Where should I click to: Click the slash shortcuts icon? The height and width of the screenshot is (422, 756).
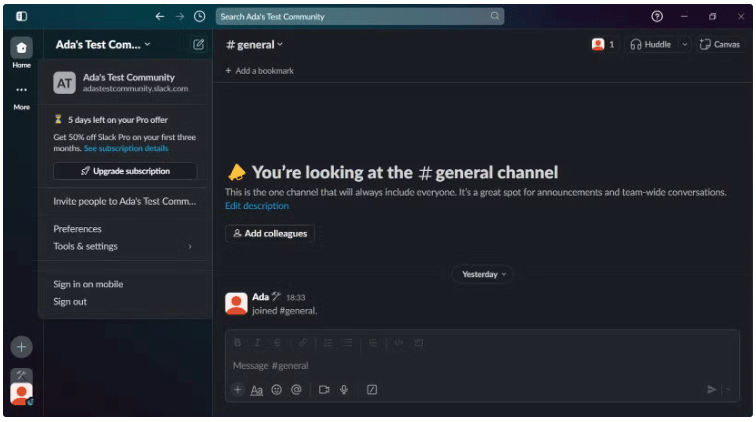372,390
